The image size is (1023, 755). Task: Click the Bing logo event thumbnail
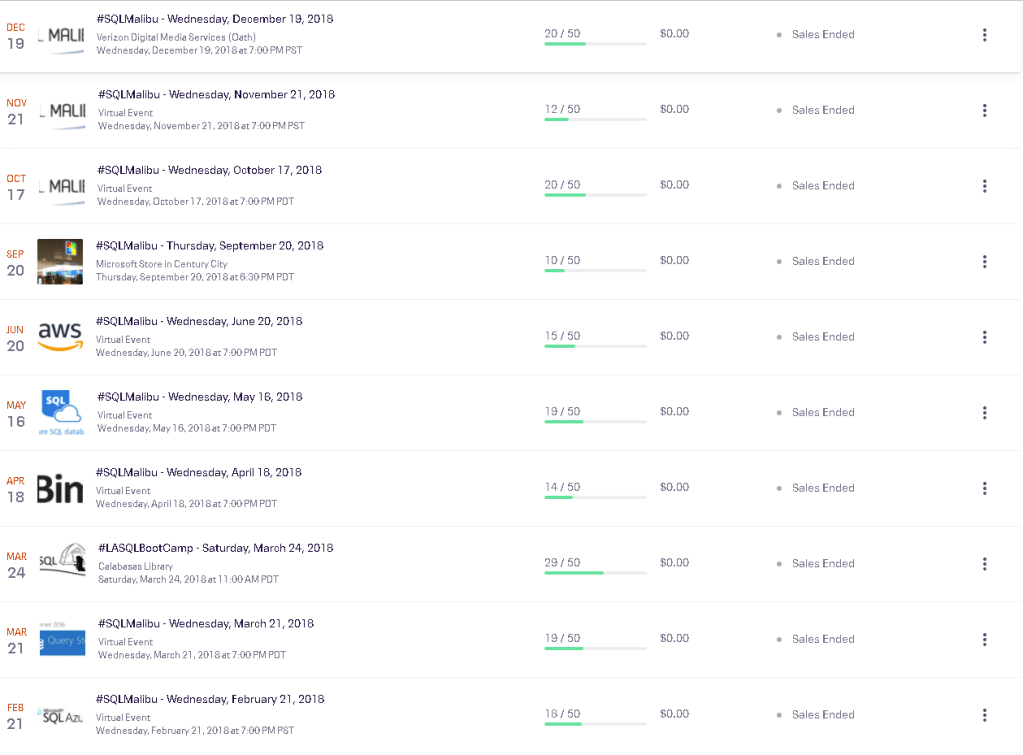point(60,488)
